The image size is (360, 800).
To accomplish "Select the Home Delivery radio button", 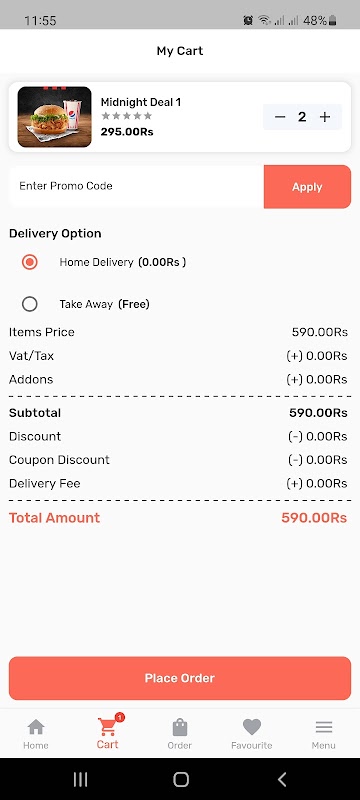I will 30,262.
